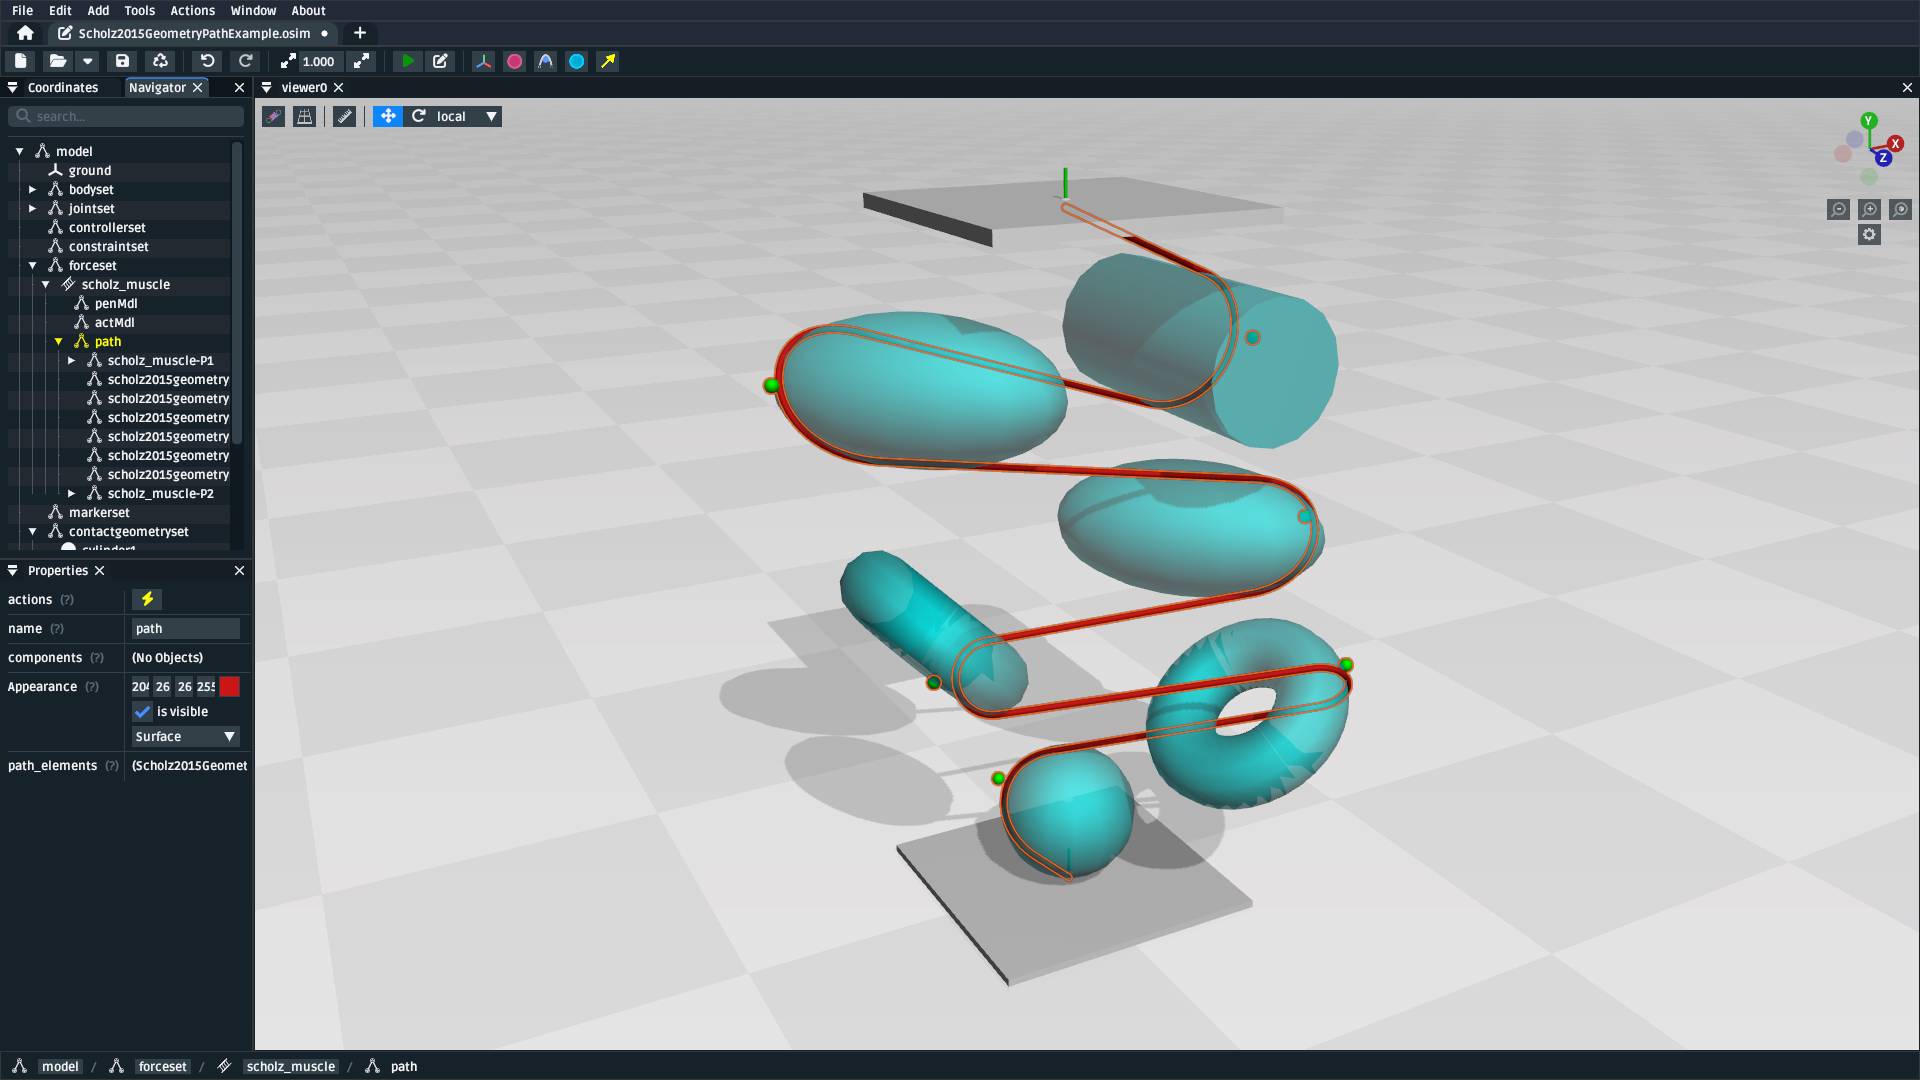Image resolution: width=1920 pixels, height=1080 pixels.
Task: Click the yellow arrow forces icon
Action: tap(608, 61)
